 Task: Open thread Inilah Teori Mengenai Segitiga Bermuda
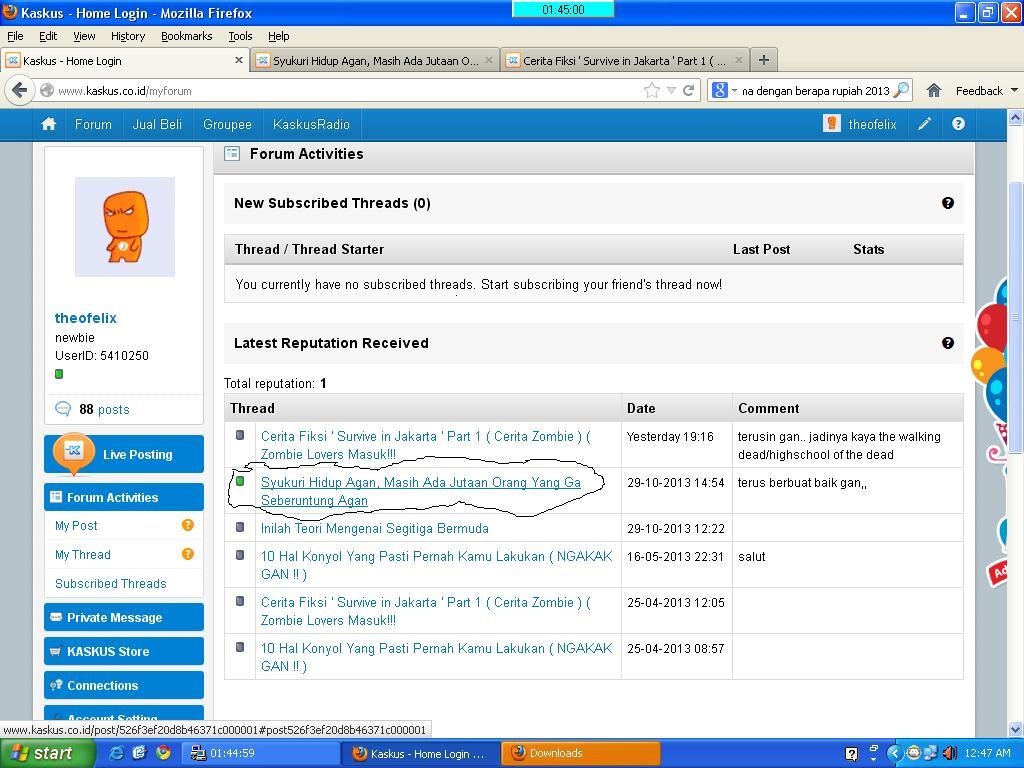coord(375,528)
